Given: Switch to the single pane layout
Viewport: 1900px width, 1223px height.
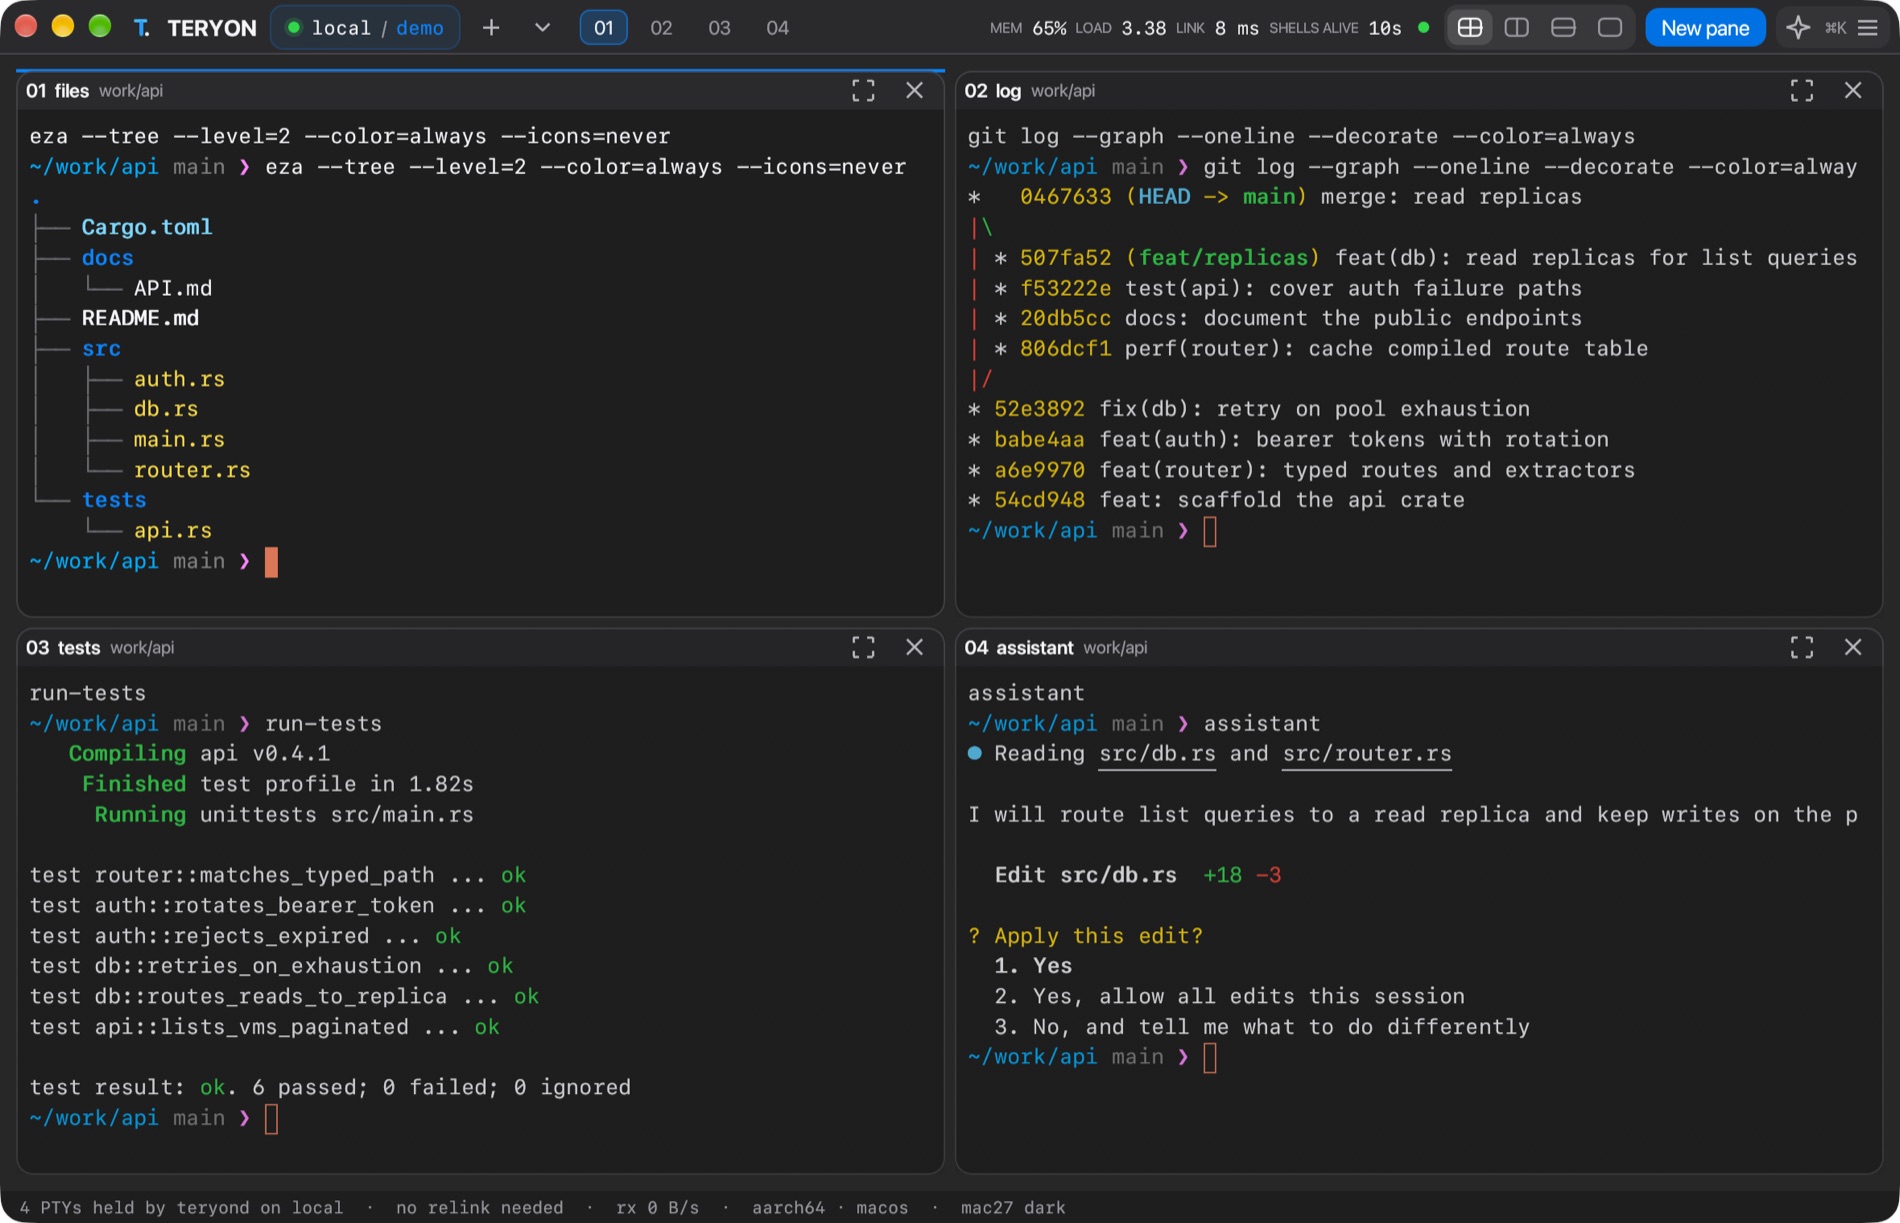Looking at the screenshot, I should click(1610, 28).
